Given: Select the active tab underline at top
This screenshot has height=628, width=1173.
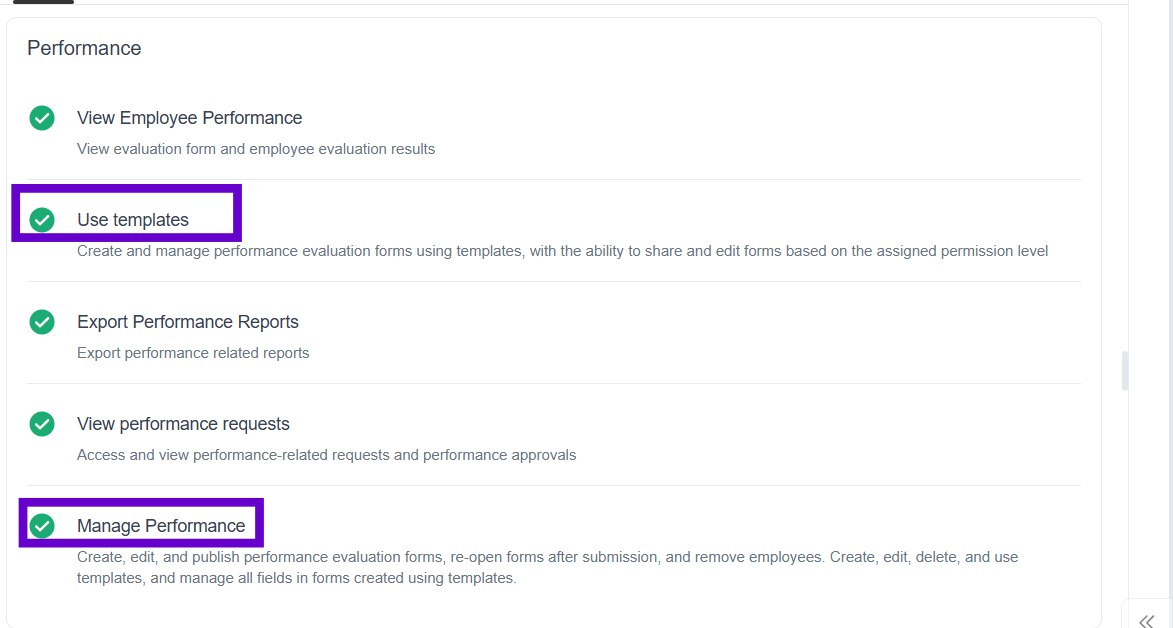Looking at the screenshot, I should [x=43, y=2].
